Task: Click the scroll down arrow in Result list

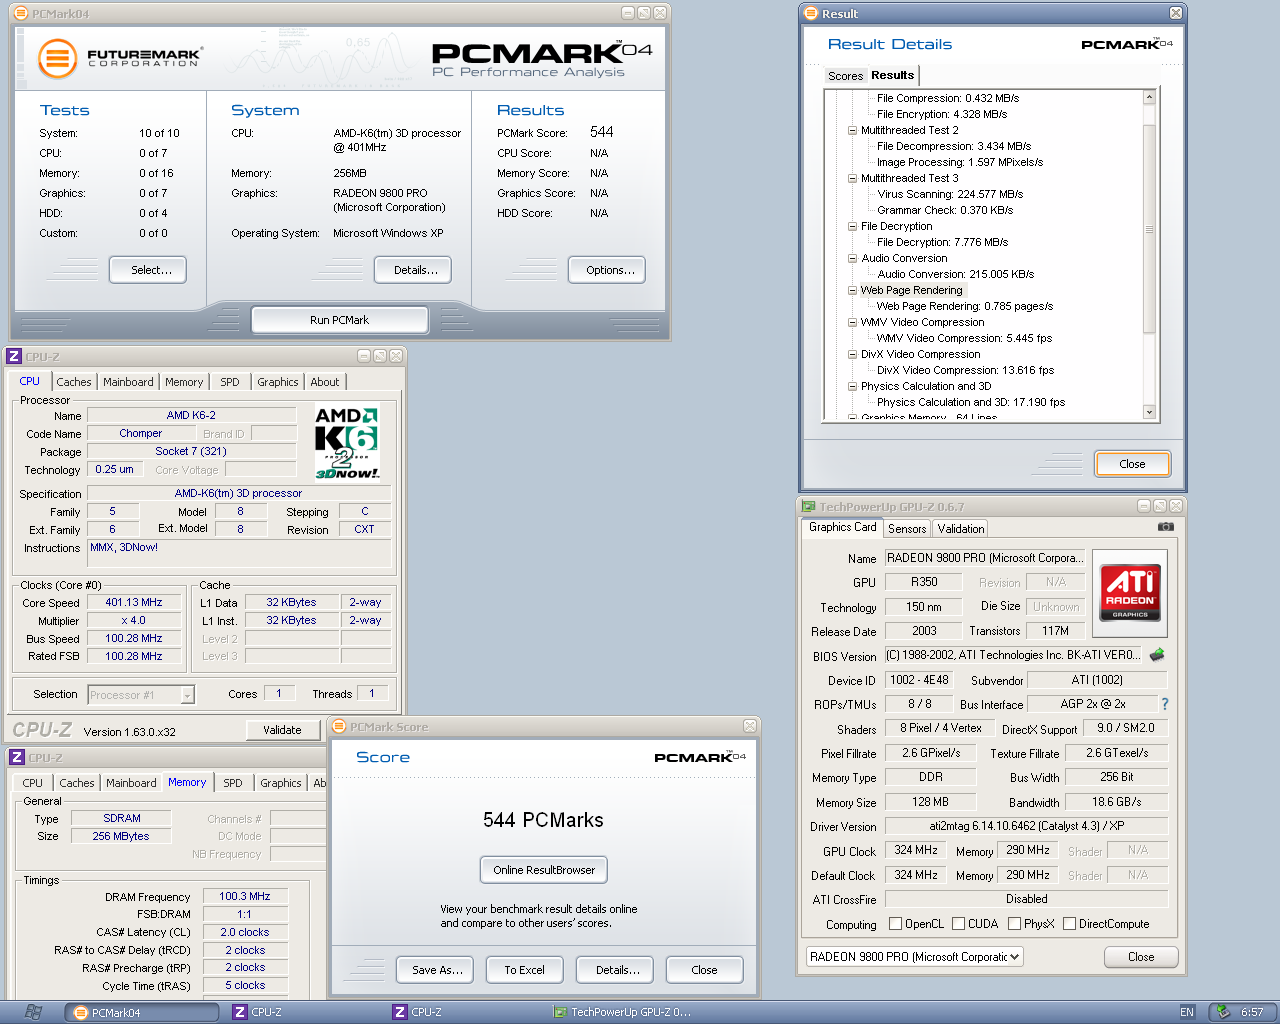Action: pos(1149,412)
